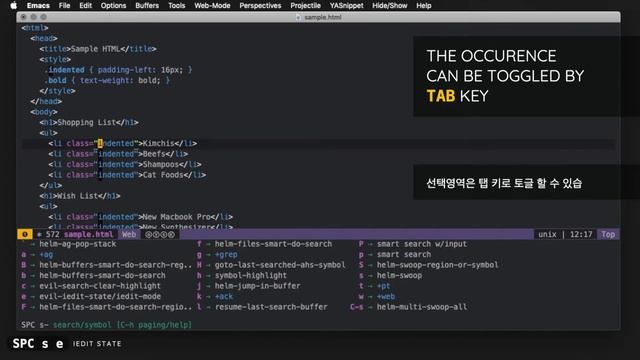Open the Web-Mode menu
Screen dimensions: 640x360
pyautogui.click(x=212, y=6)
